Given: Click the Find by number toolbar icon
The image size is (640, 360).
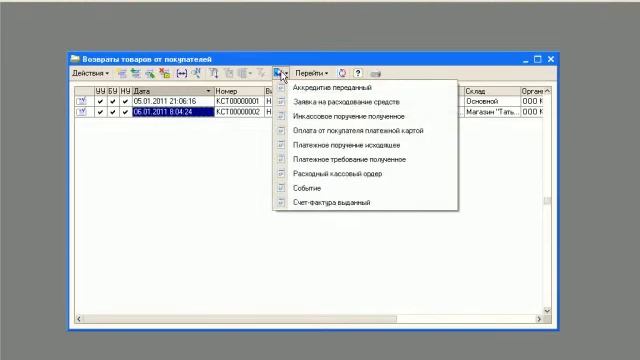Looking at the screenshot, I should (196, 73).
